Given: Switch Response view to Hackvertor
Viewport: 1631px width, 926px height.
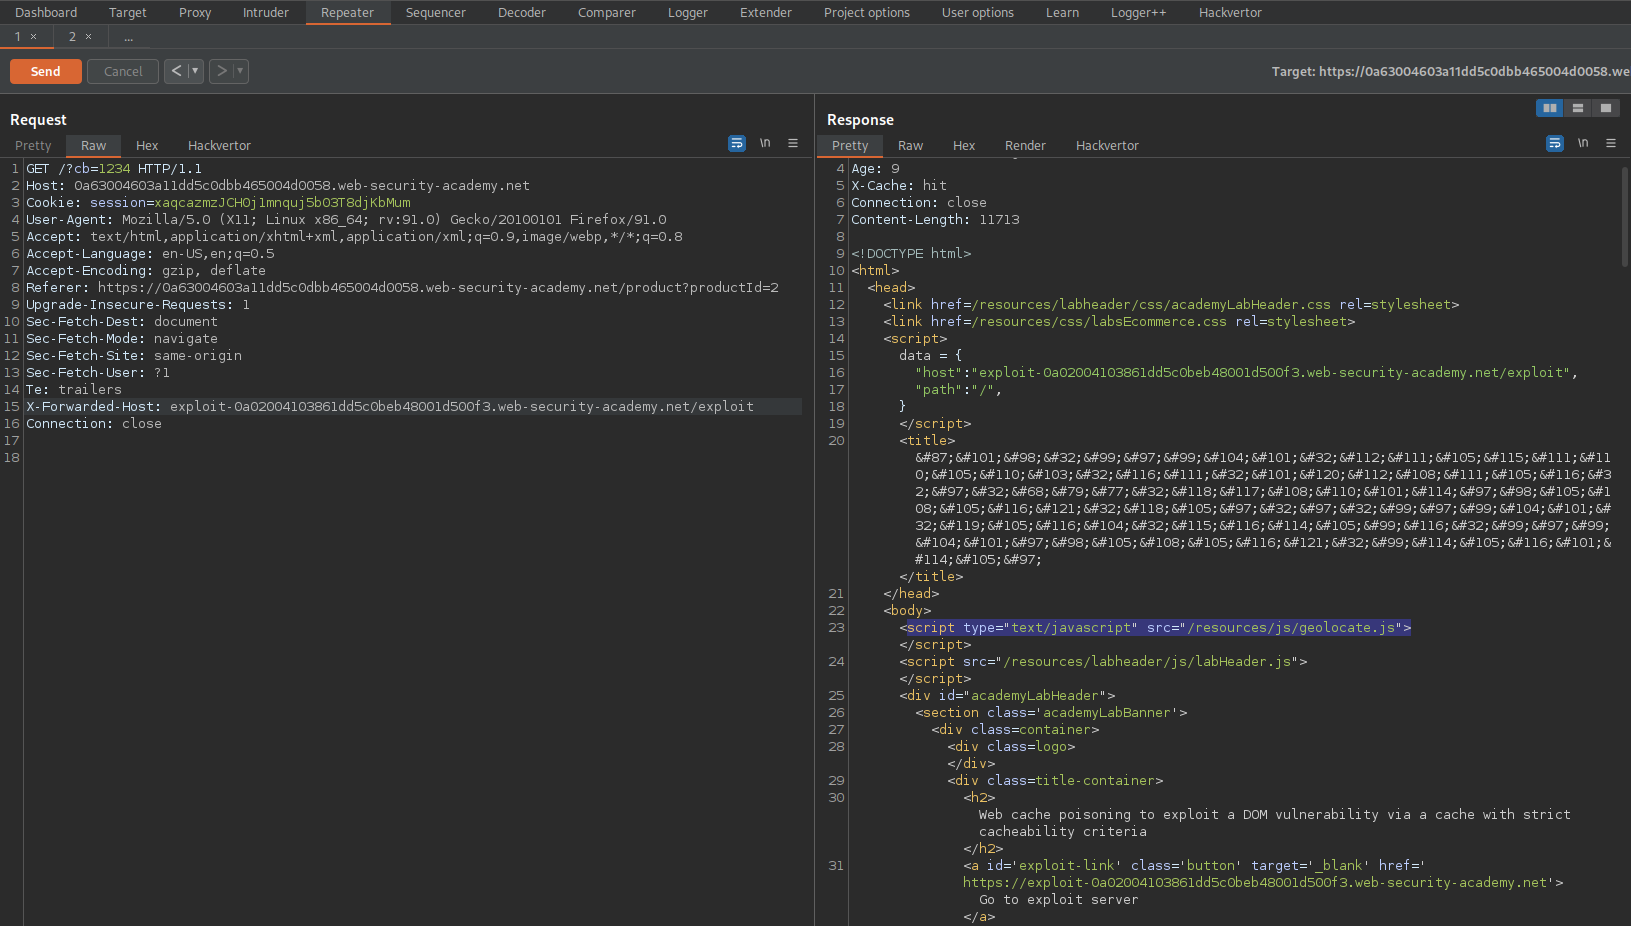Looking at the screenshot, I should [1107, 145].
